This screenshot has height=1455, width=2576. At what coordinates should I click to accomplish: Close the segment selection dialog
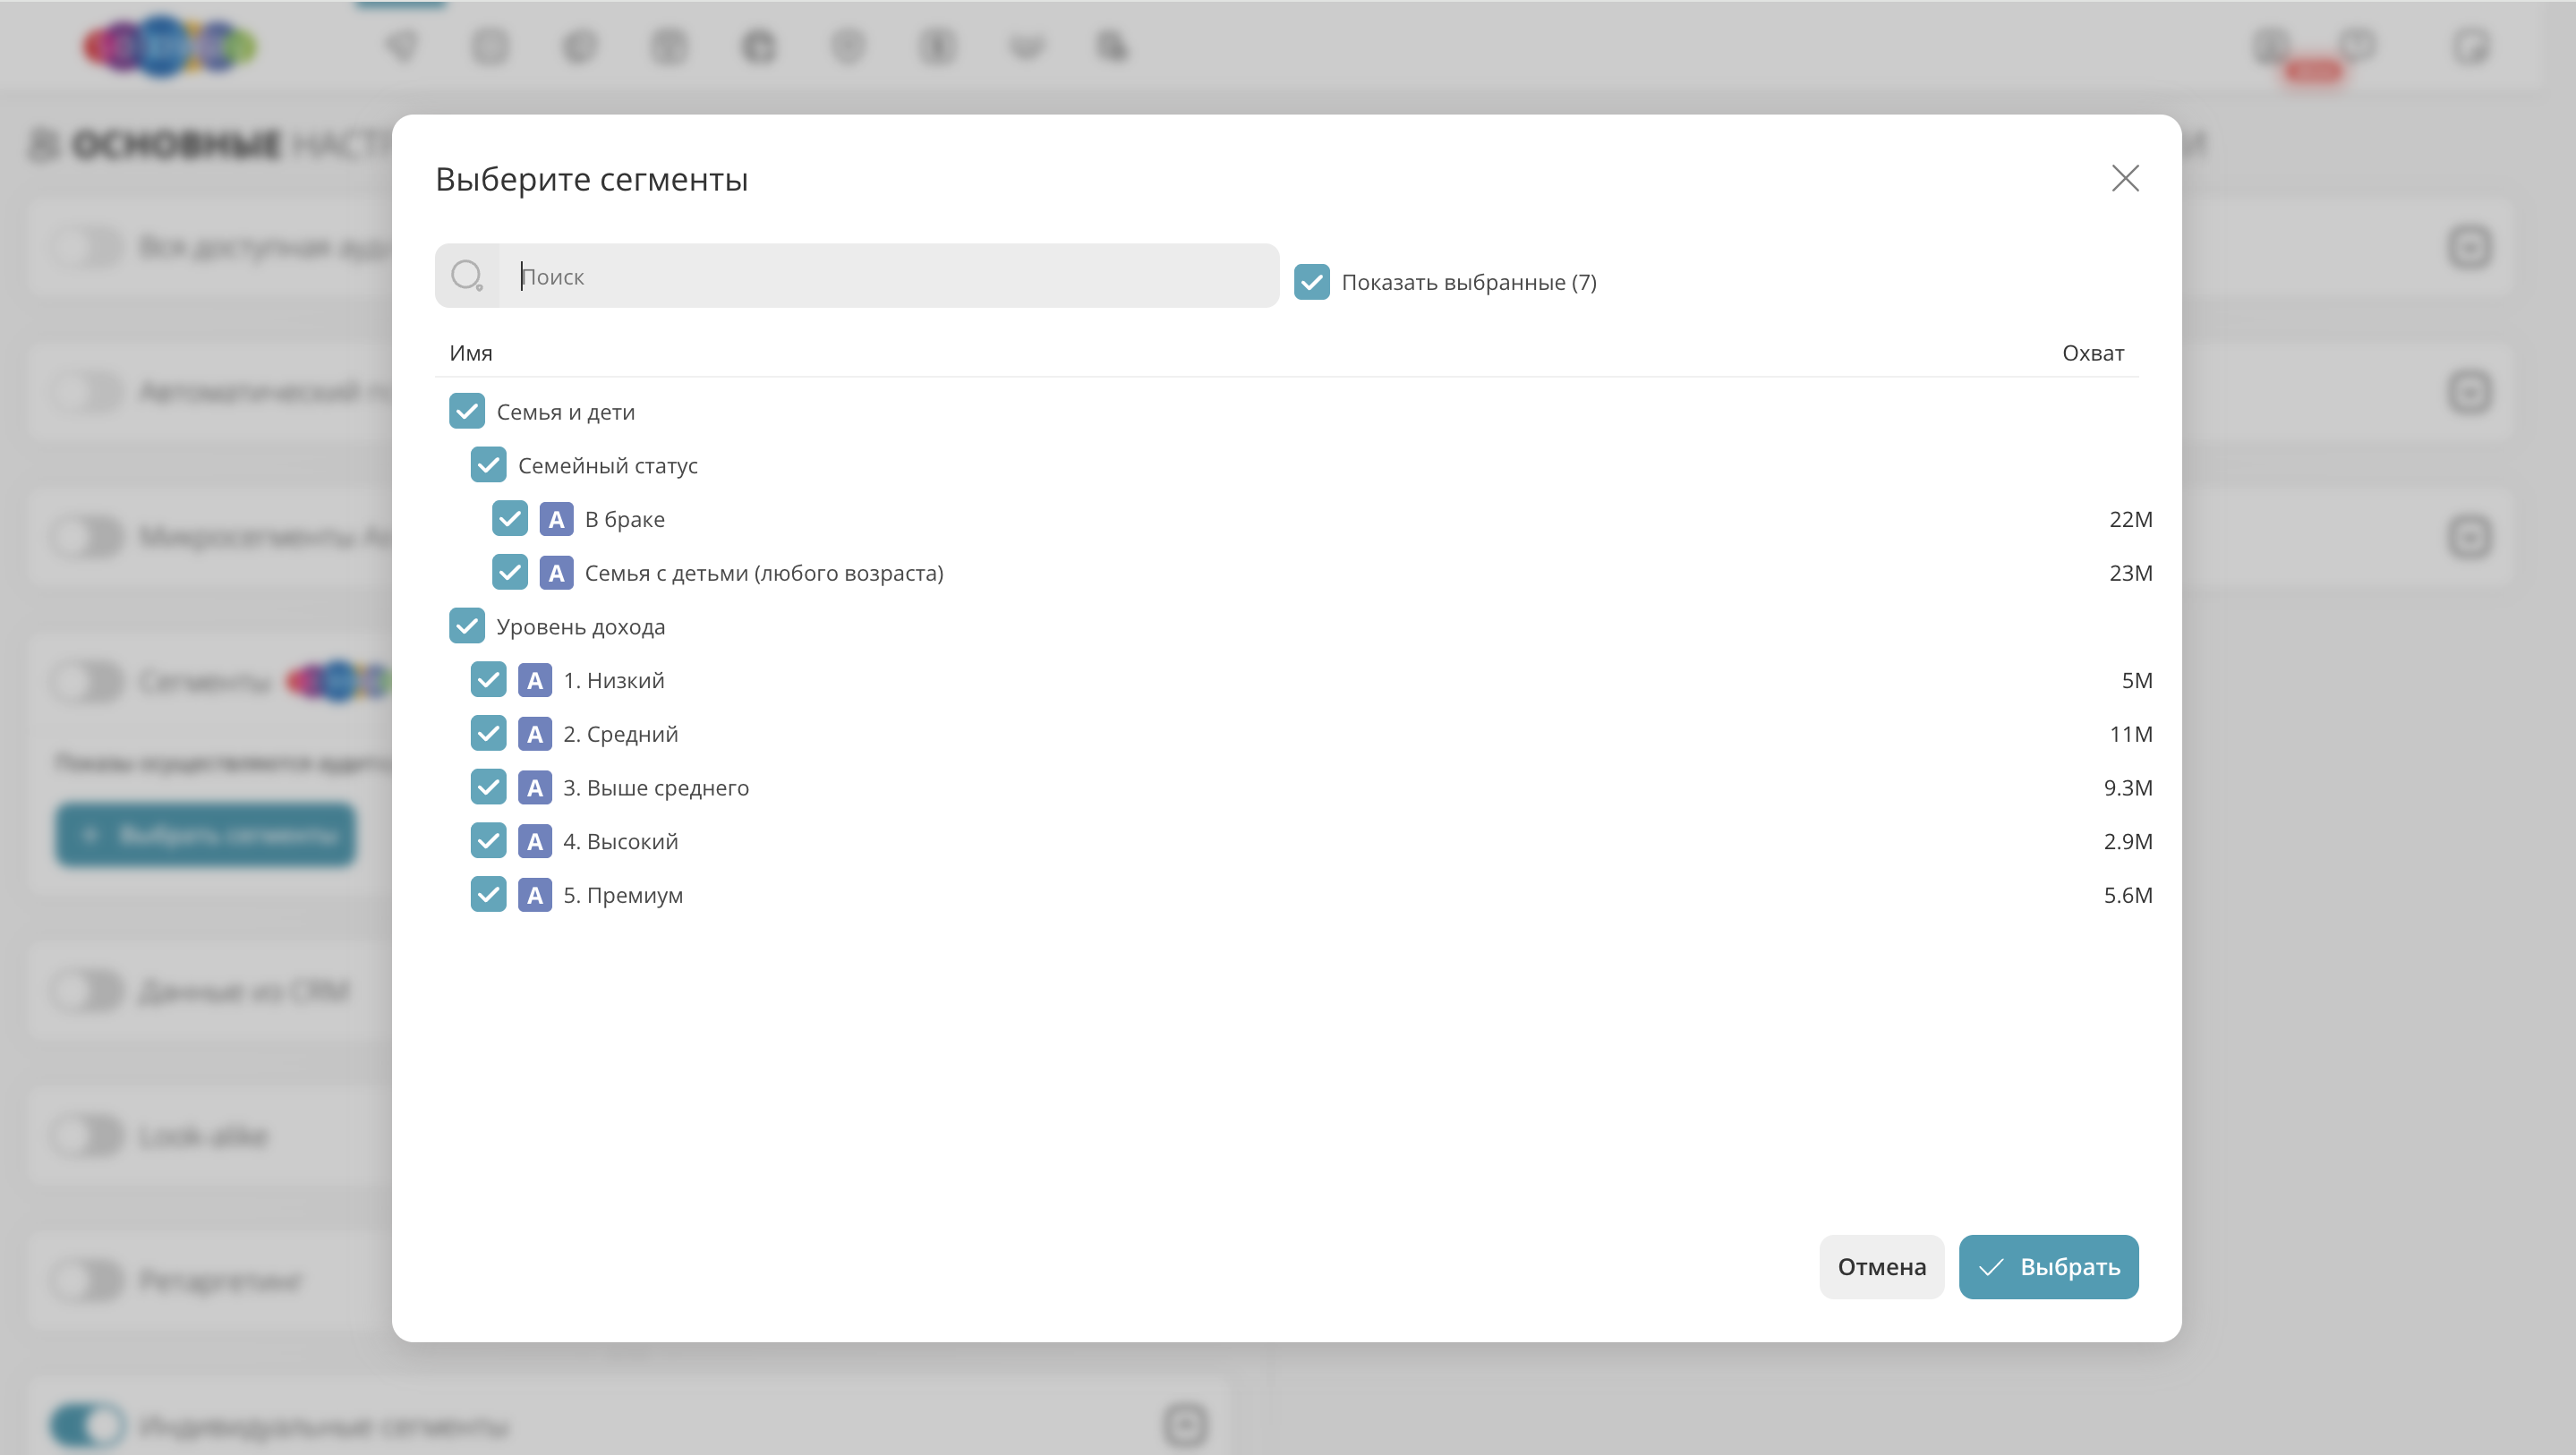[2124, 178]
